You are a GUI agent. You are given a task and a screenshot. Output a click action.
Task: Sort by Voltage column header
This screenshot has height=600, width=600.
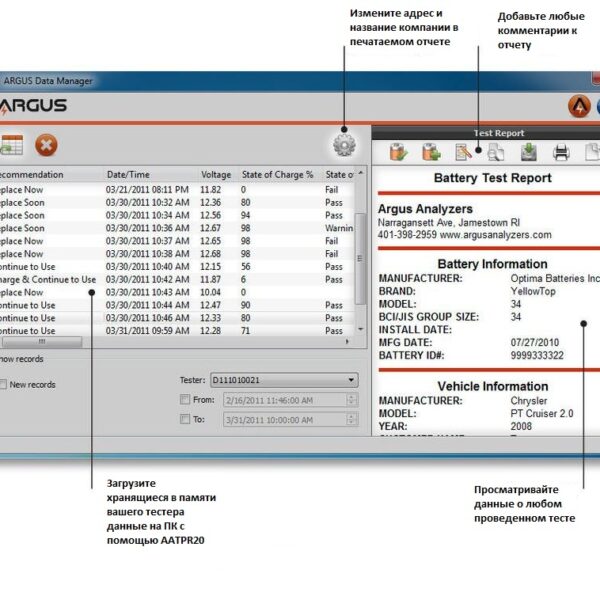[x=216, y=174]
